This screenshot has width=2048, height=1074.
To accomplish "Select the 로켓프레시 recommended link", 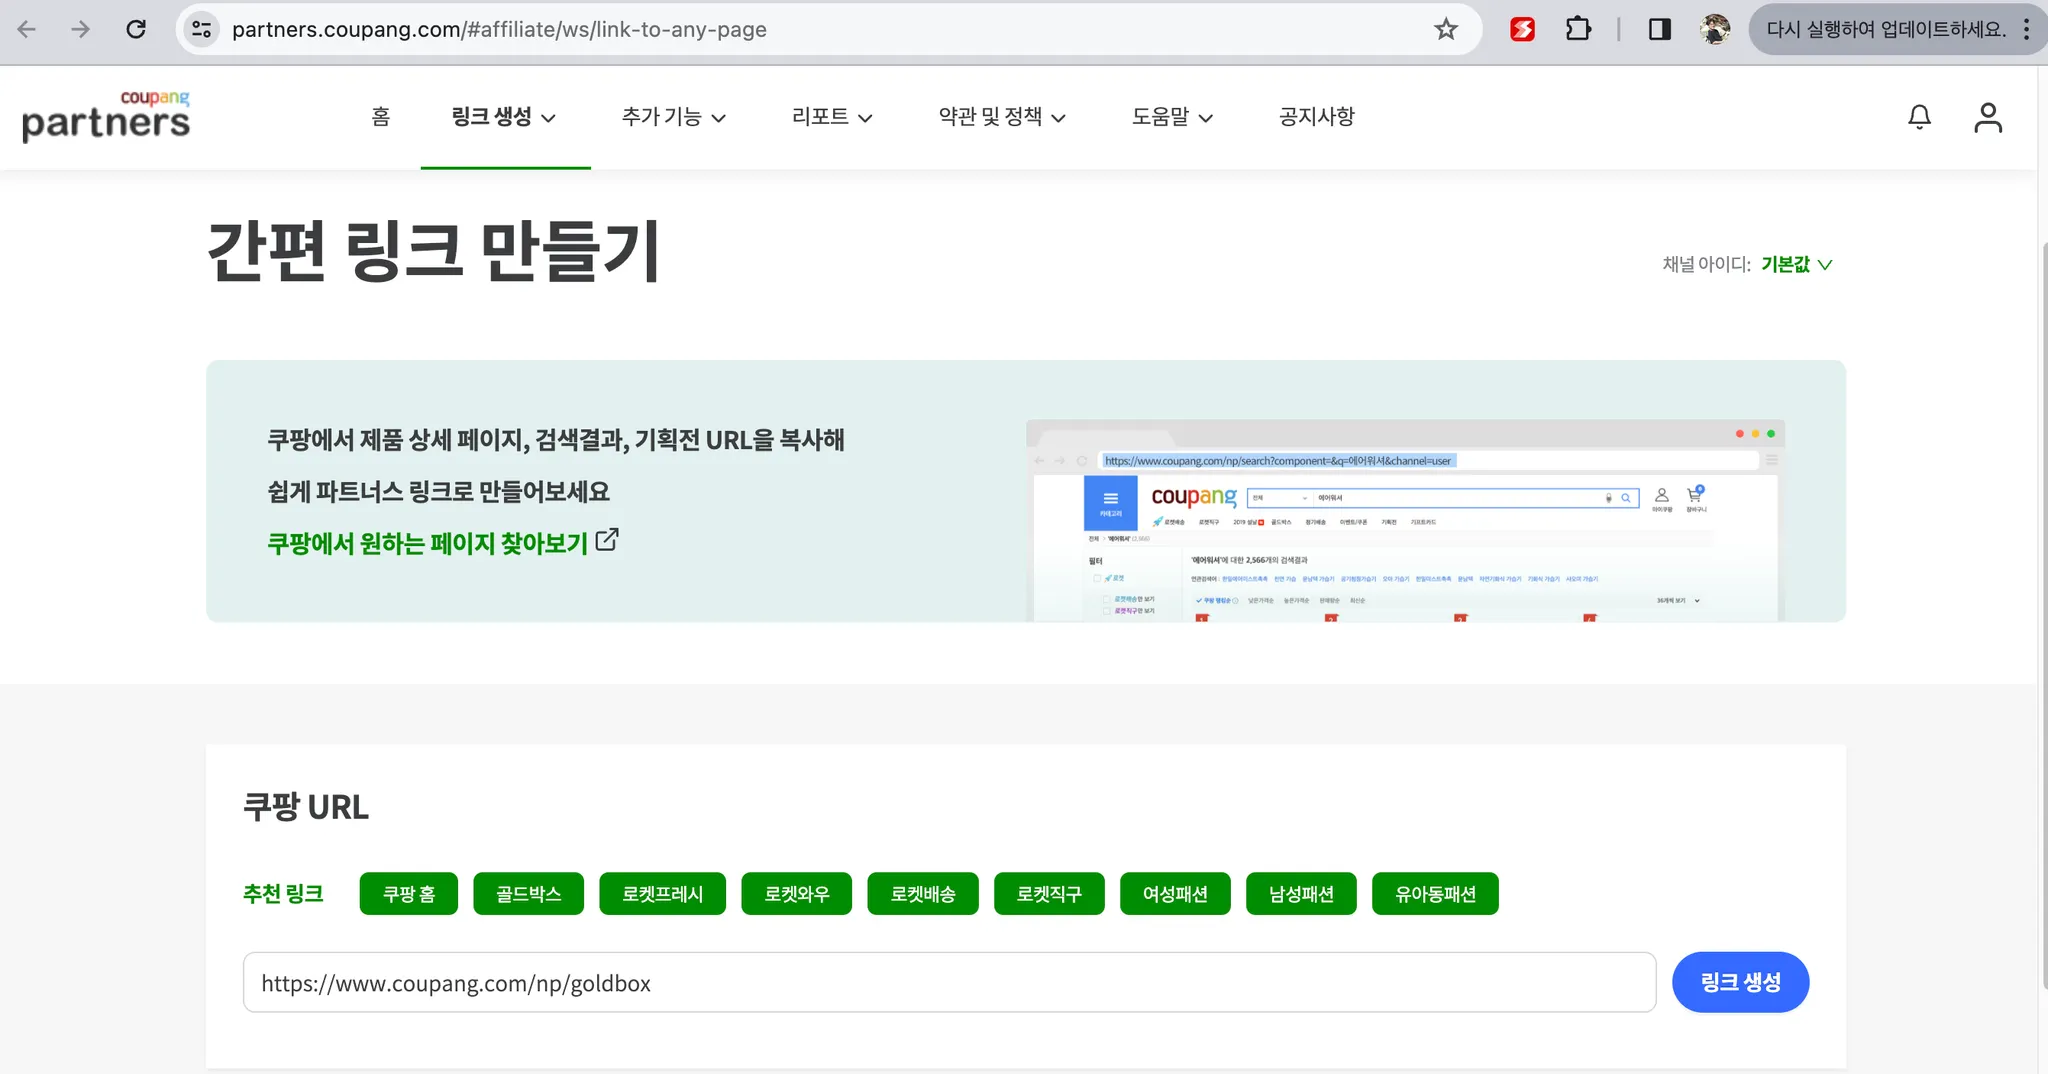I will (x=663, y=894).
